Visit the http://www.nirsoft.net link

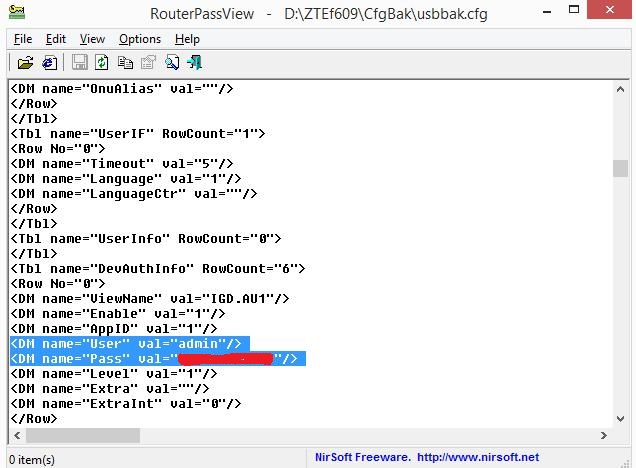tap(478, 457)
